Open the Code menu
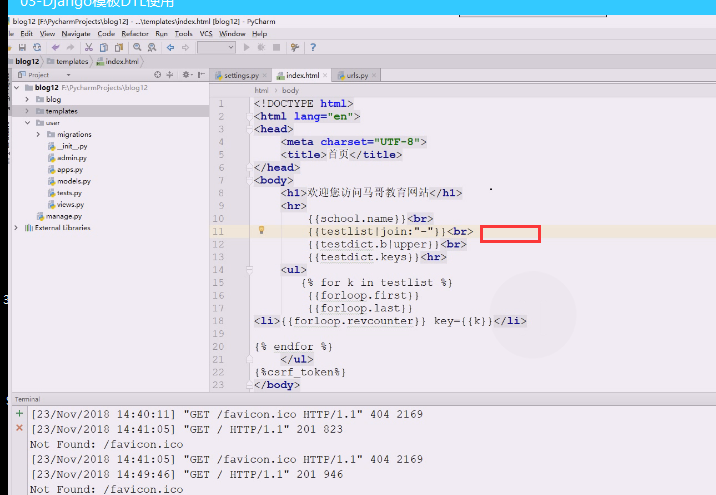Viewport: 716px width, 495px height. [x=106, y=34]
